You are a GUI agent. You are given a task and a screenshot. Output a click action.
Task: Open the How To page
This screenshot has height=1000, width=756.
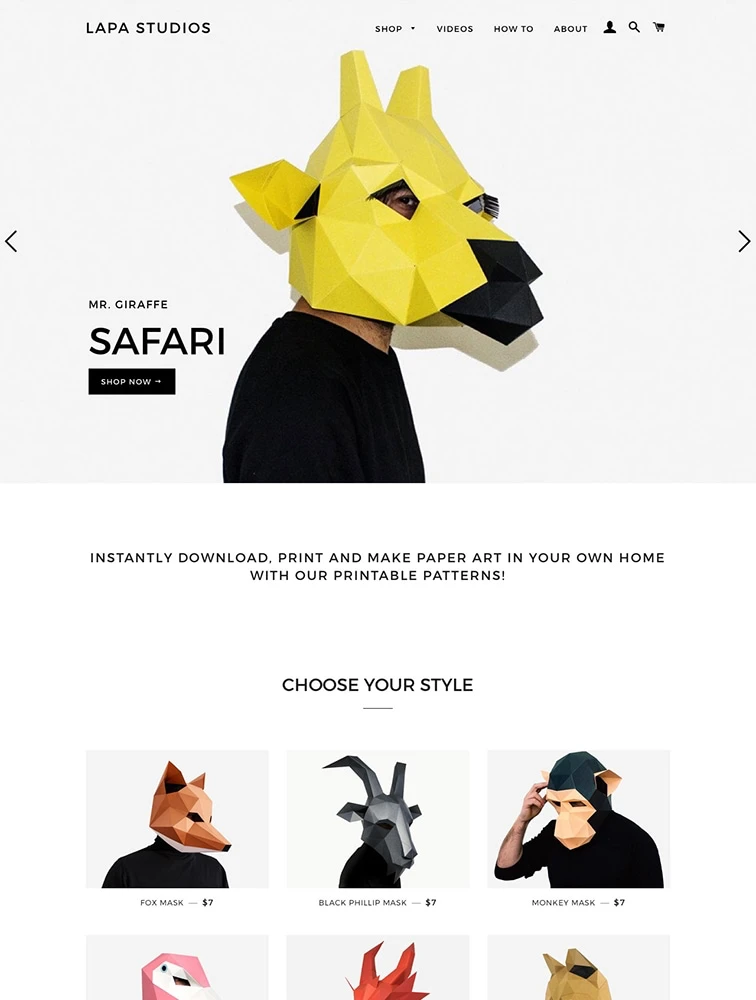click(x=514, y=29)
